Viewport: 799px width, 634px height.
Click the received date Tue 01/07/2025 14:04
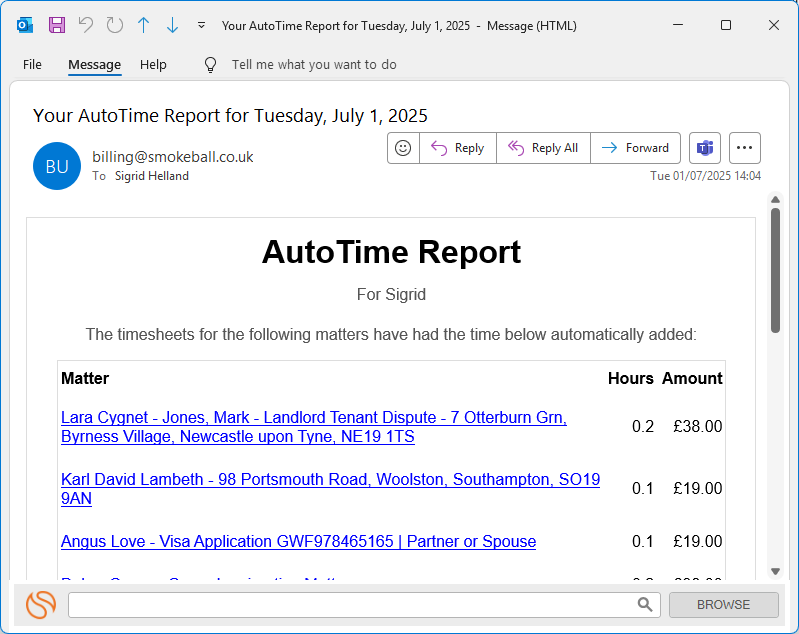pyautogui.click(x=705, y=176)
